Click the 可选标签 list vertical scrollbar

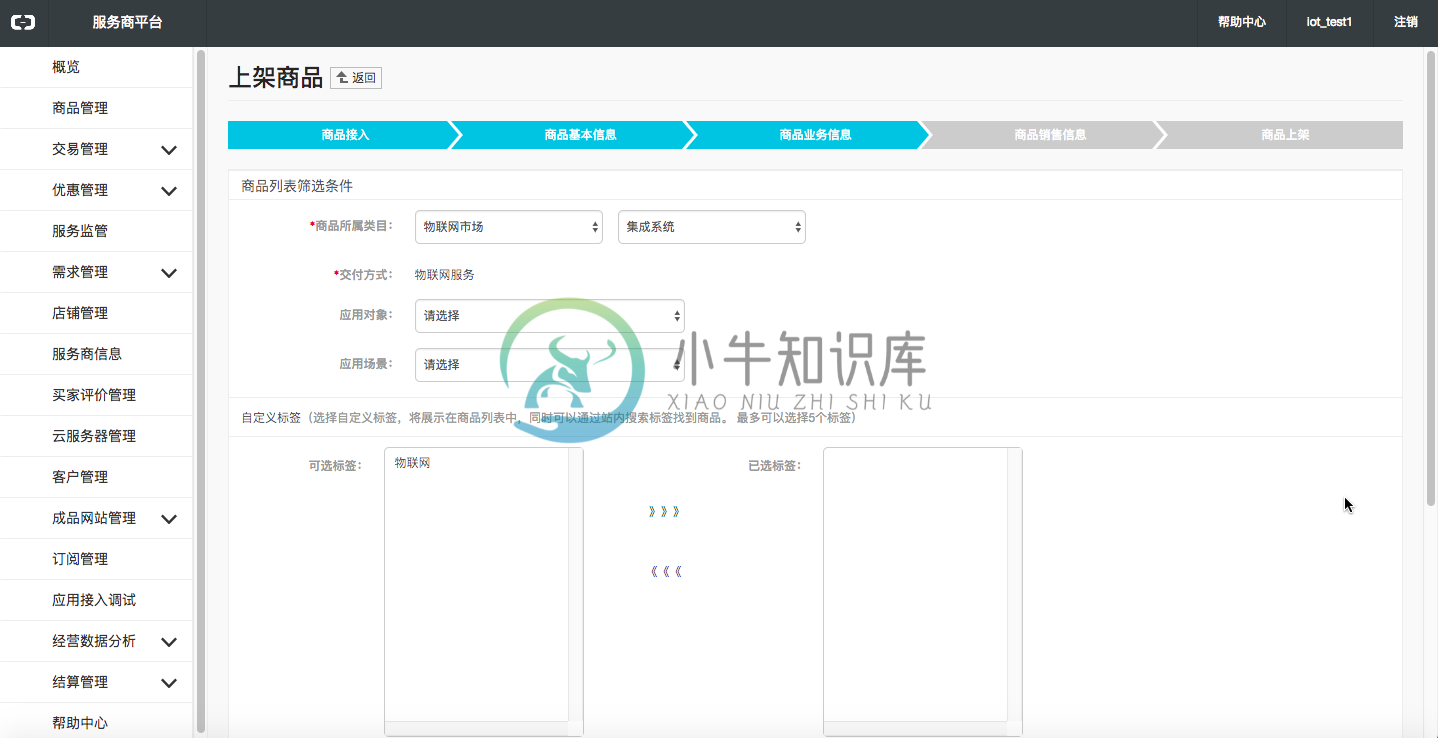pyautogui.click(x=575, y=585)
